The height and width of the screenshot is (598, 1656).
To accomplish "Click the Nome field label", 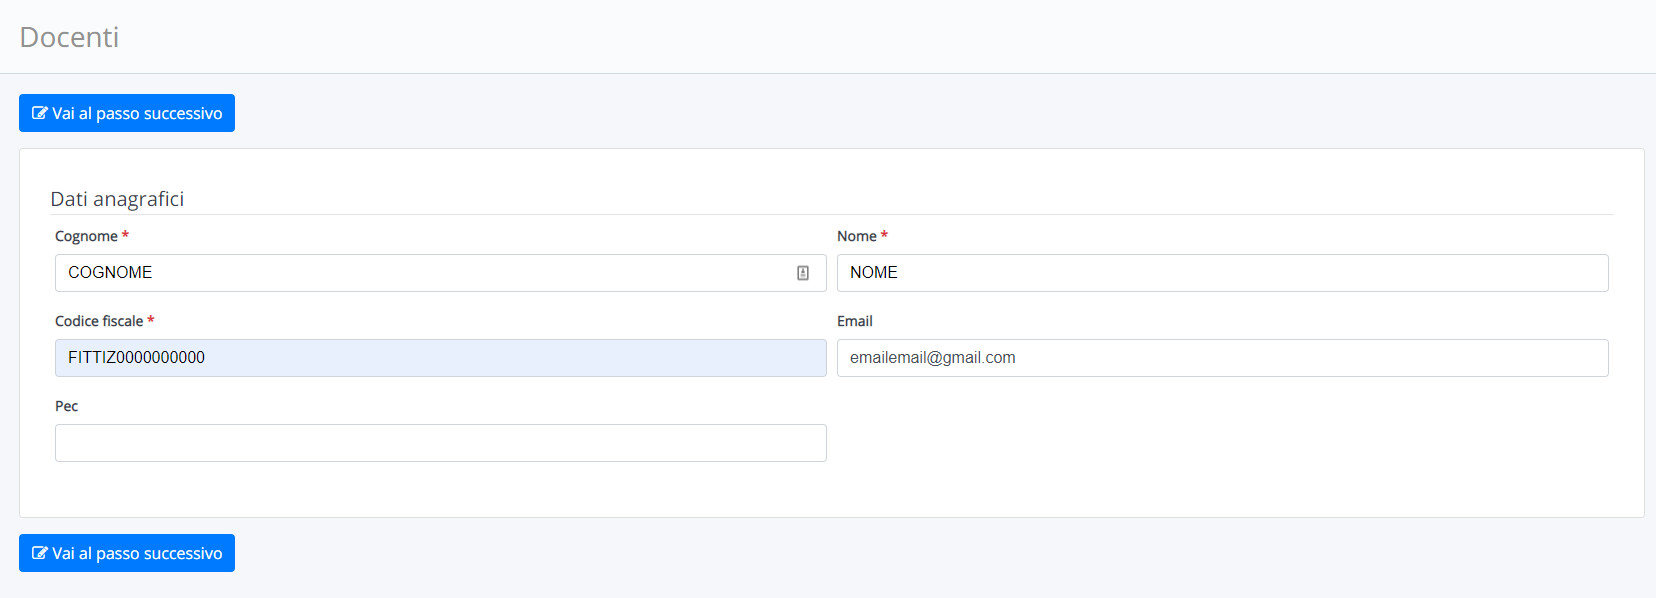I will pyautogui.click(x=857, y=236).
